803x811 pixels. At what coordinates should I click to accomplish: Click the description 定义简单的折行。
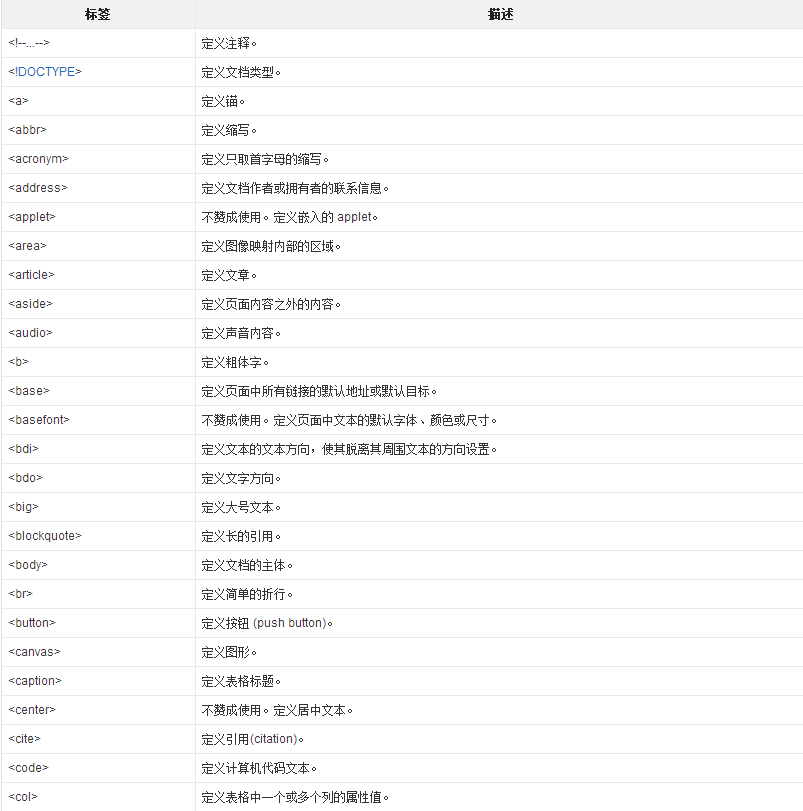pos(247,594)
